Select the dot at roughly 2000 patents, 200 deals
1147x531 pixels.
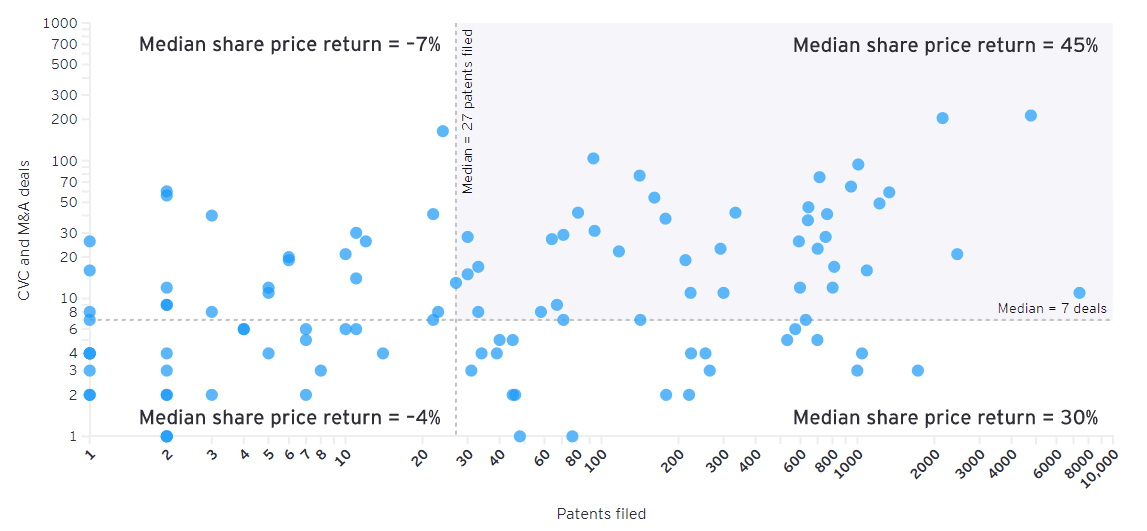point(942,118)
